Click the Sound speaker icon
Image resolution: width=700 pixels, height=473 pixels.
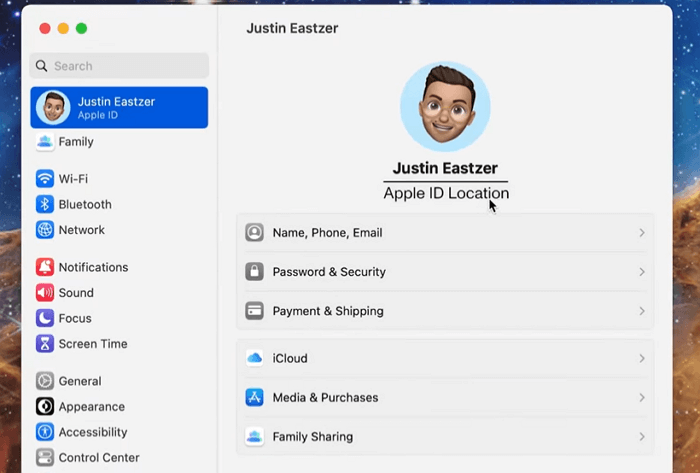coord(45,293)
